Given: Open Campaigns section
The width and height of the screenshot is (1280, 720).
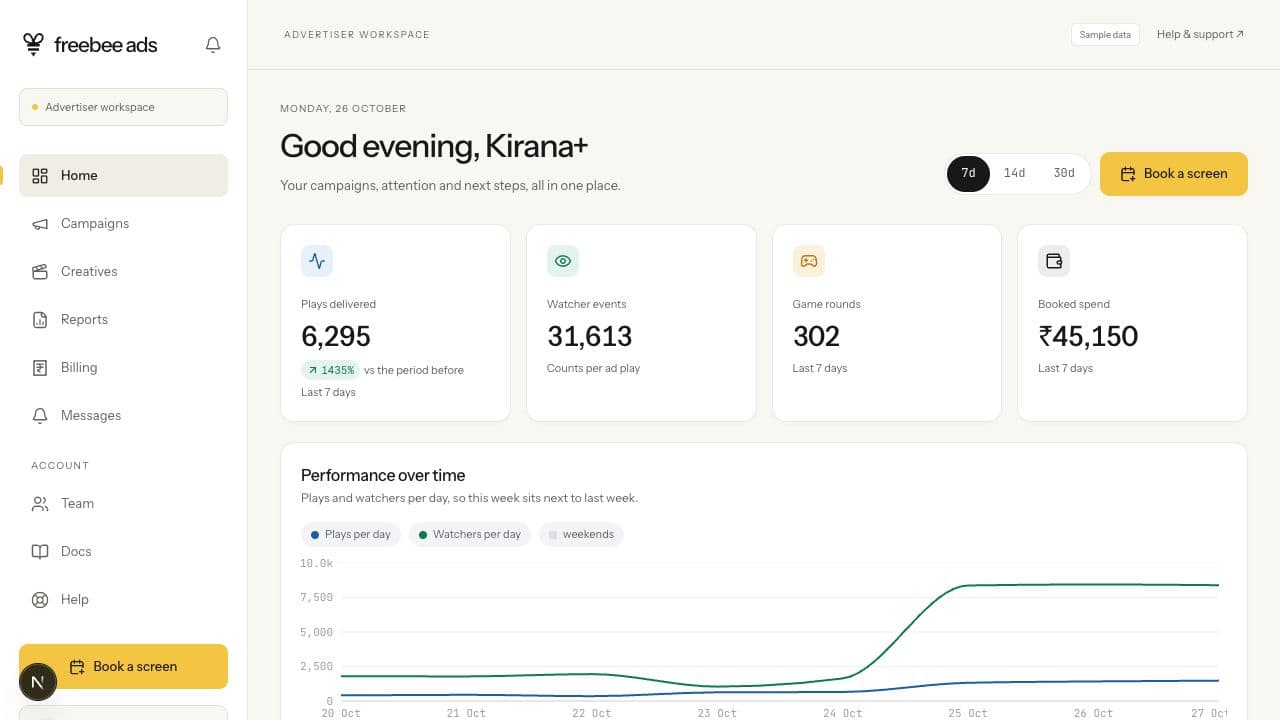Looking at the screenshot, I should click(123, 224).
